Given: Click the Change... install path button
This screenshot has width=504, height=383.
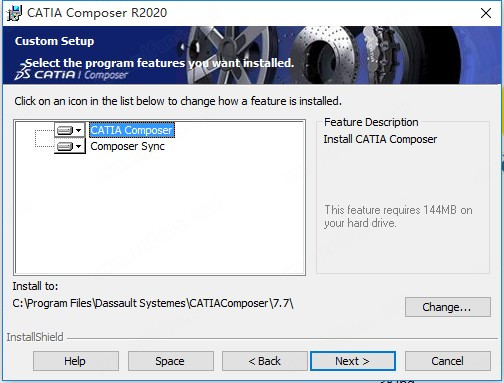Looking at the screenshot, I should pos(448,307).
